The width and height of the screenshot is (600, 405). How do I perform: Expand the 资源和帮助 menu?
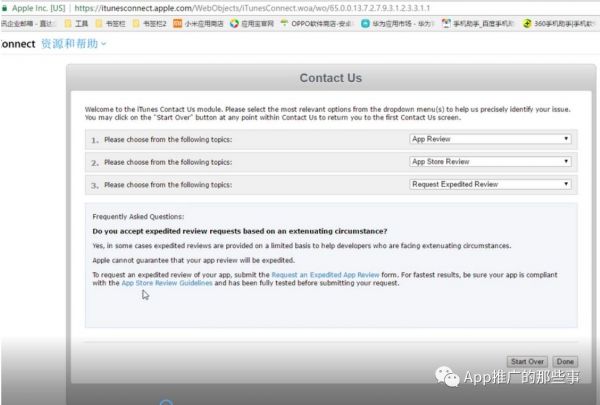pyautogui.click(x=73, y=44)
